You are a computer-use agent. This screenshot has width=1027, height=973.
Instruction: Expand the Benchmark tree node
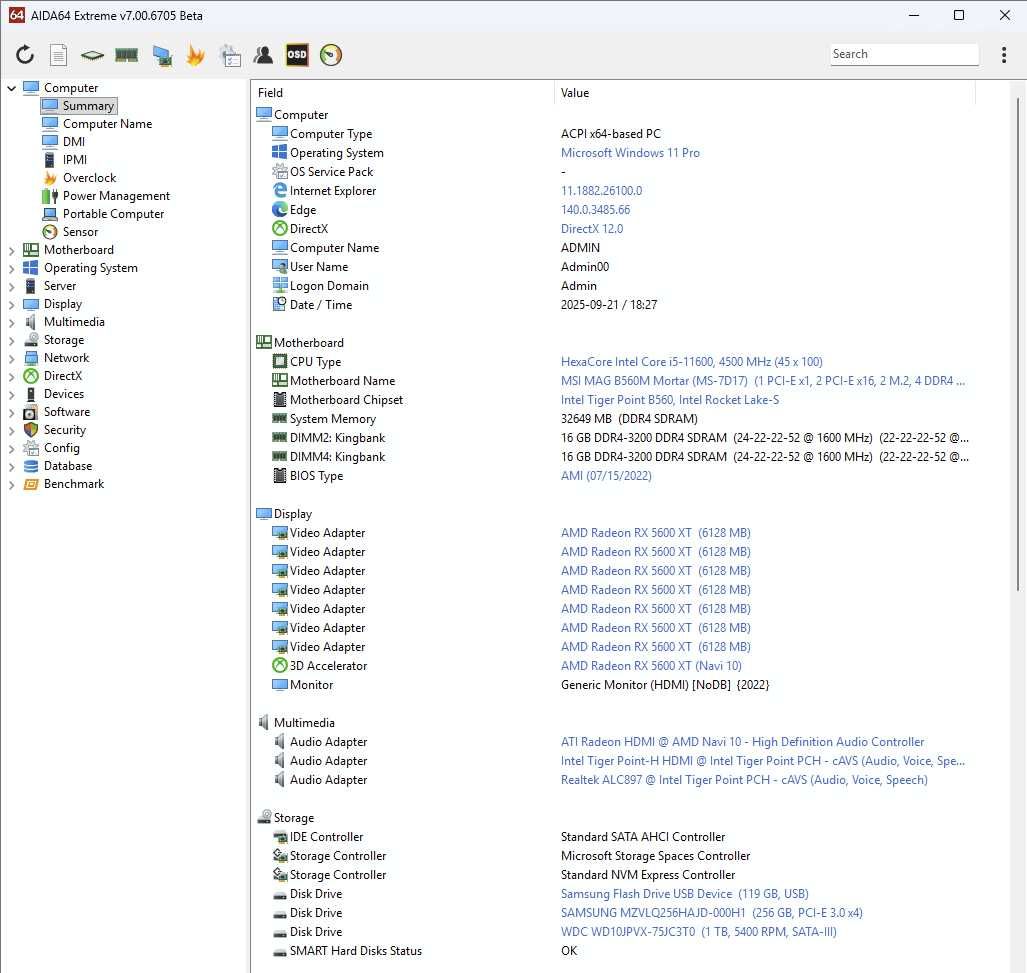point(11,484)
